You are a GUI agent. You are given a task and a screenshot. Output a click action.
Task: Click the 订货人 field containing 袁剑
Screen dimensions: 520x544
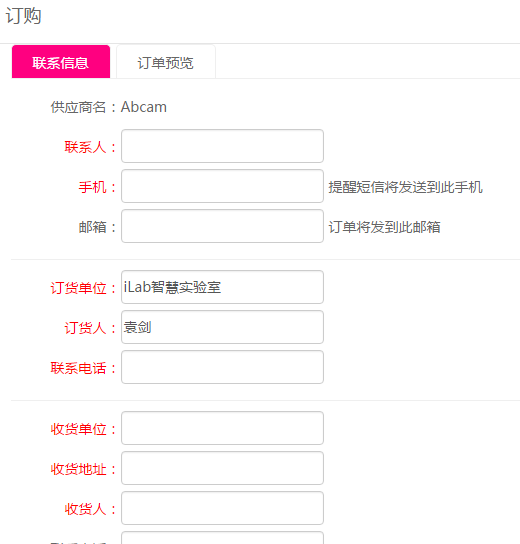tap(222, 327)
